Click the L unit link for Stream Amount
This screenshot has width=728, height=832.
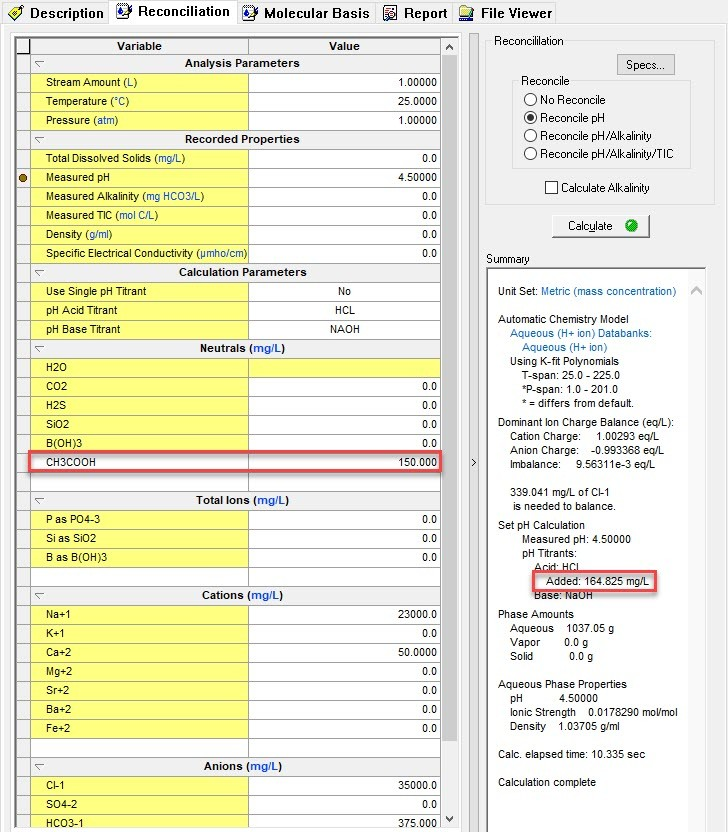(x=130, y=82)
